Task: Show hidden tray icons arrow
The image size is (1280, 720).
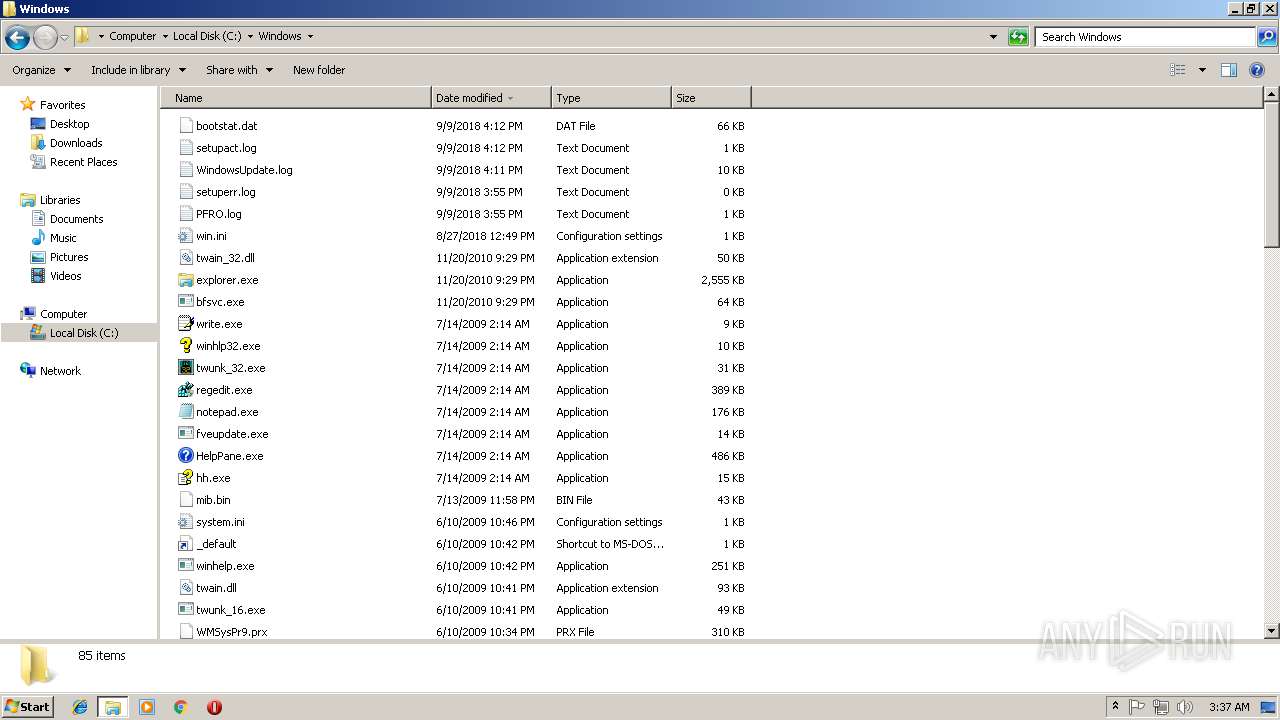Action: [x=1115, y=707]
